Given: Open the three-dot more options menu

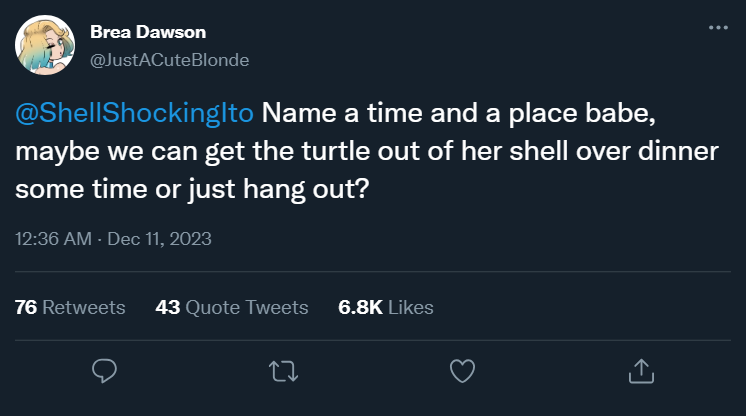Looking at the screenshot, I should [x=718, y=28].
